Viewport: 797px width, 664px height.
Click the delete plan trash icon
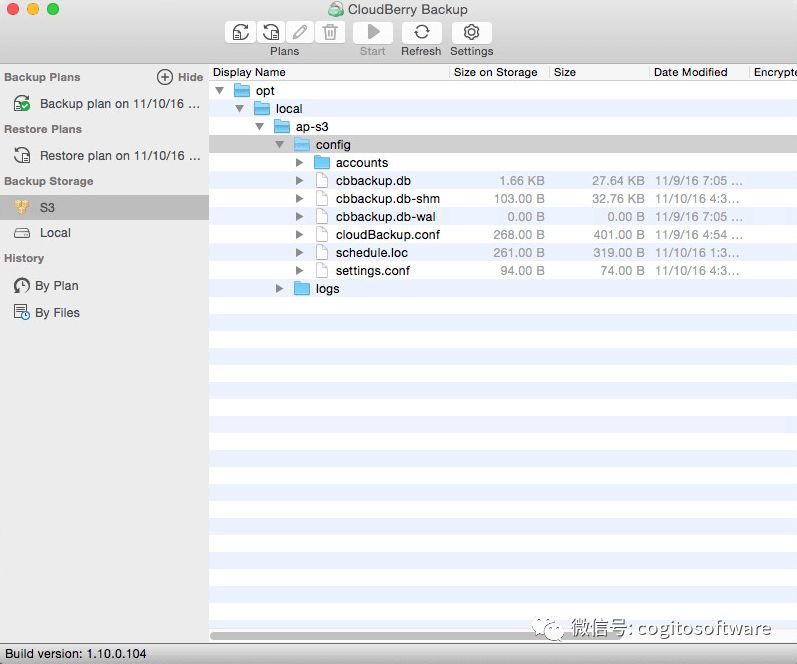[x=330, y=33]
